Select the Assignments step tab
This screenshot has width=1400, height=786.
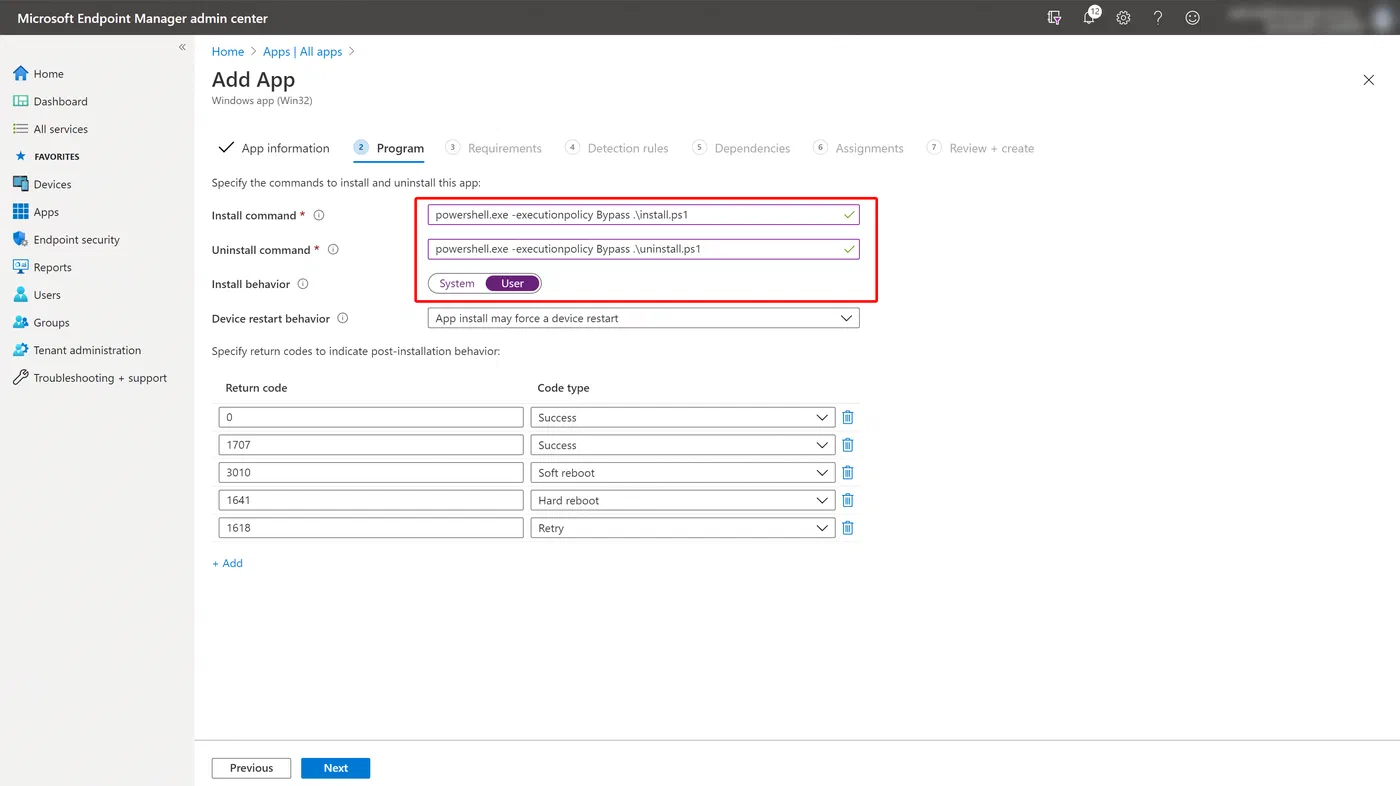[859, 148]
